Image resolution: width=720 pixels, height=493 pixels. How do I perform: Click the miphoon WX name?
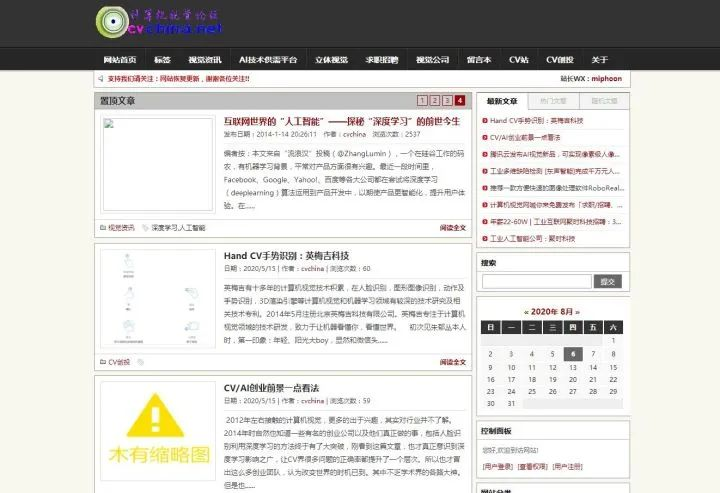click(x=607, y=78)
